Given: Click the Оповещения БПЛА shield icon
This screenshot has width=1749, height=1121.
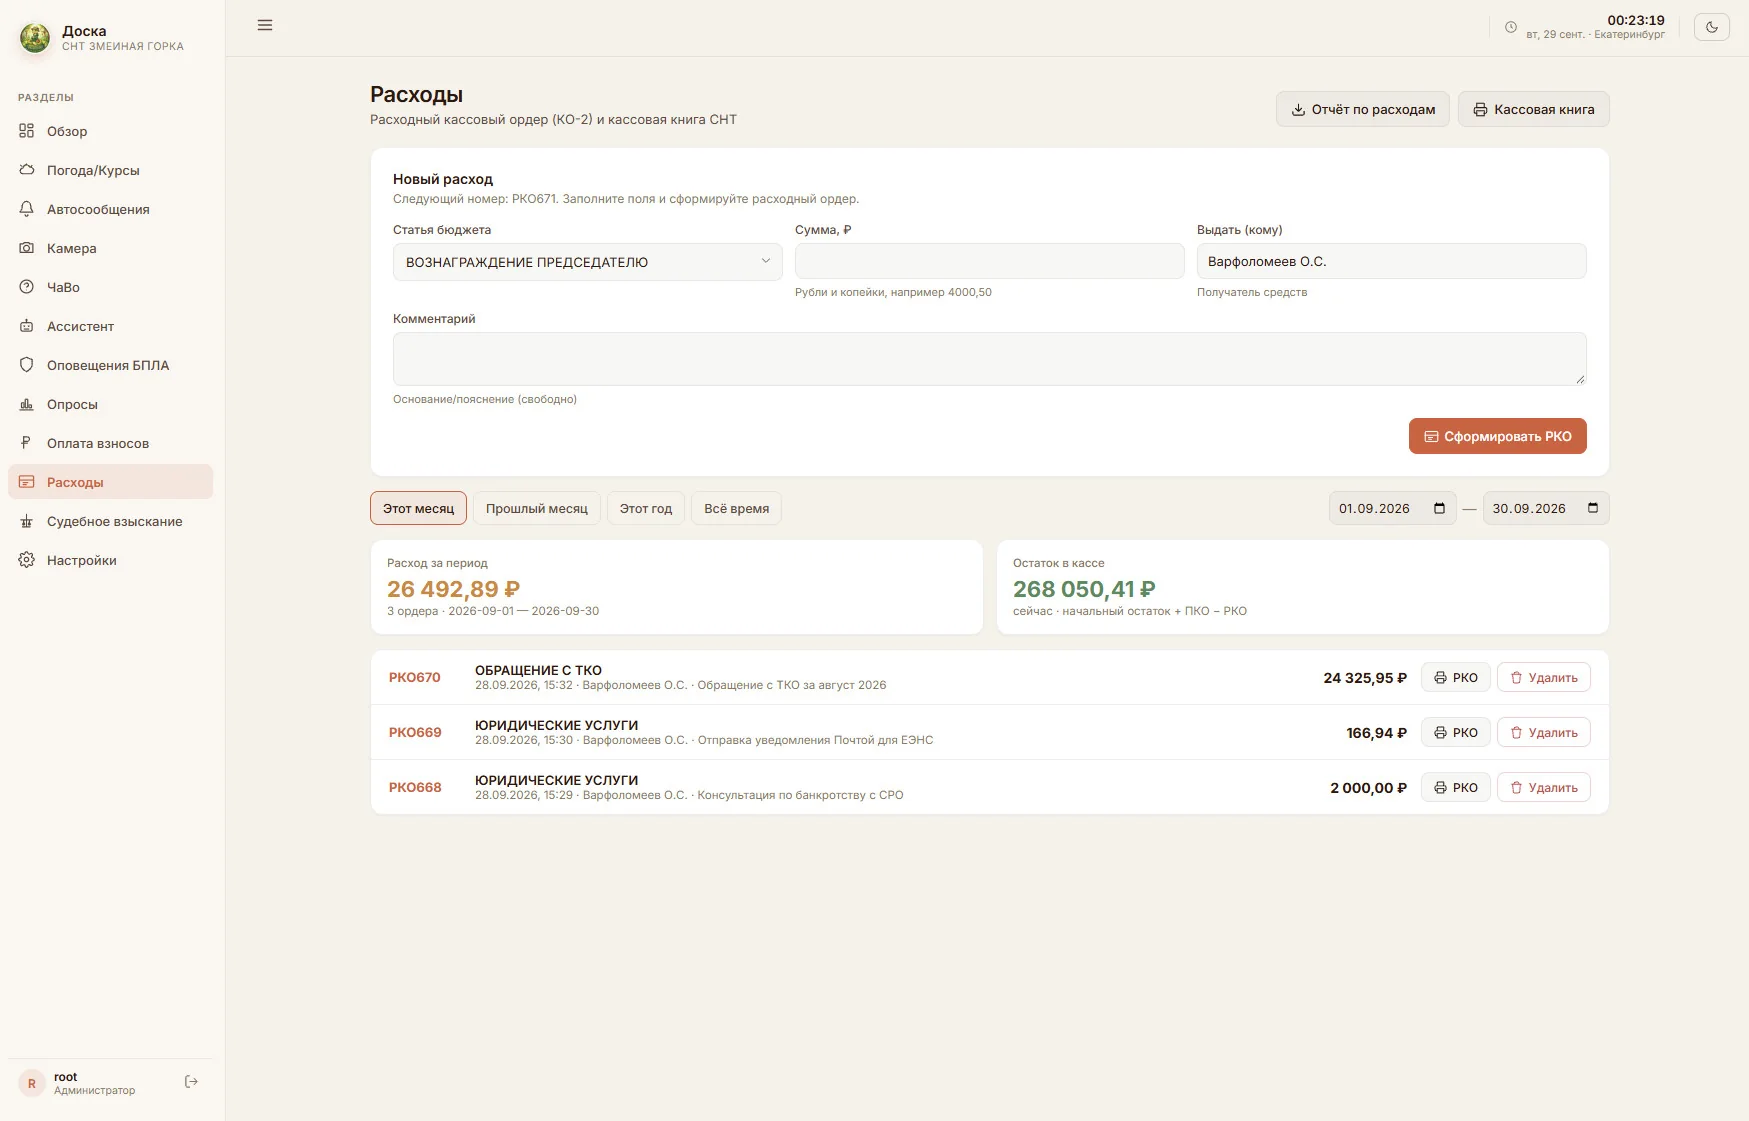Looking at the screenshot, I should point(27,365).
